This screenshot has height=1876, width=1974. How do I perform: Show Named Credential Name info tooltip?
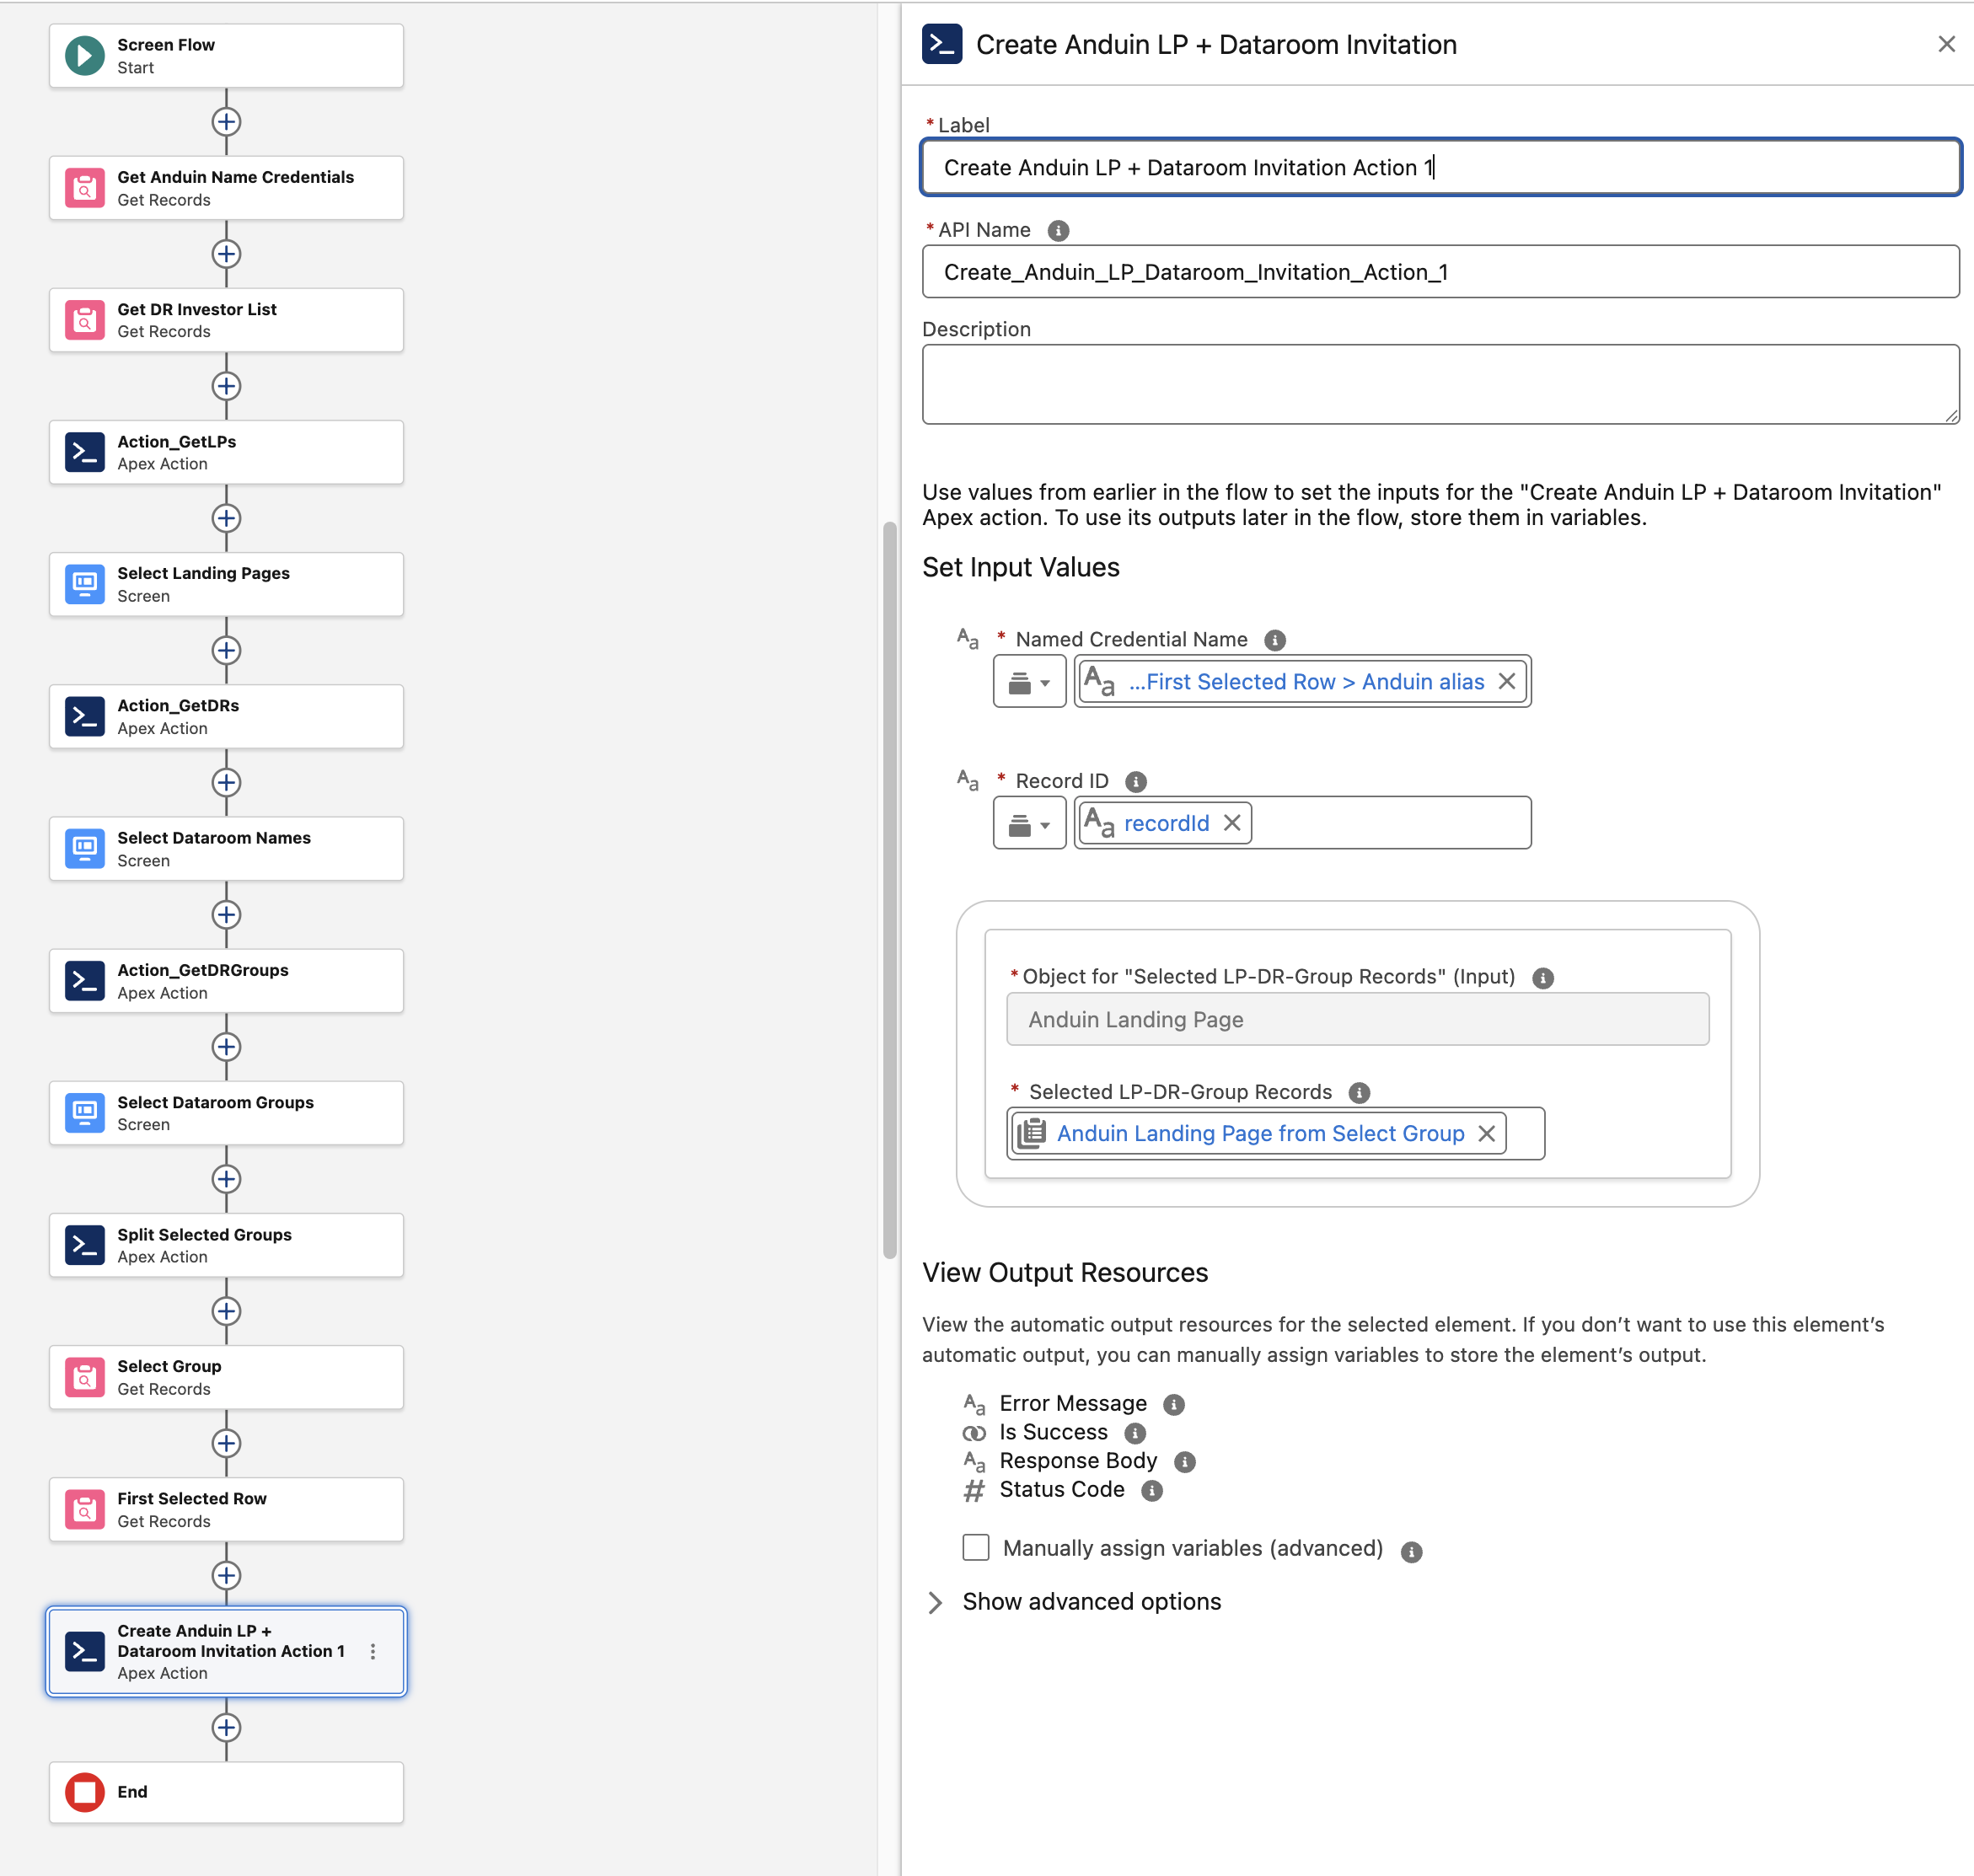coord(1274,640)
